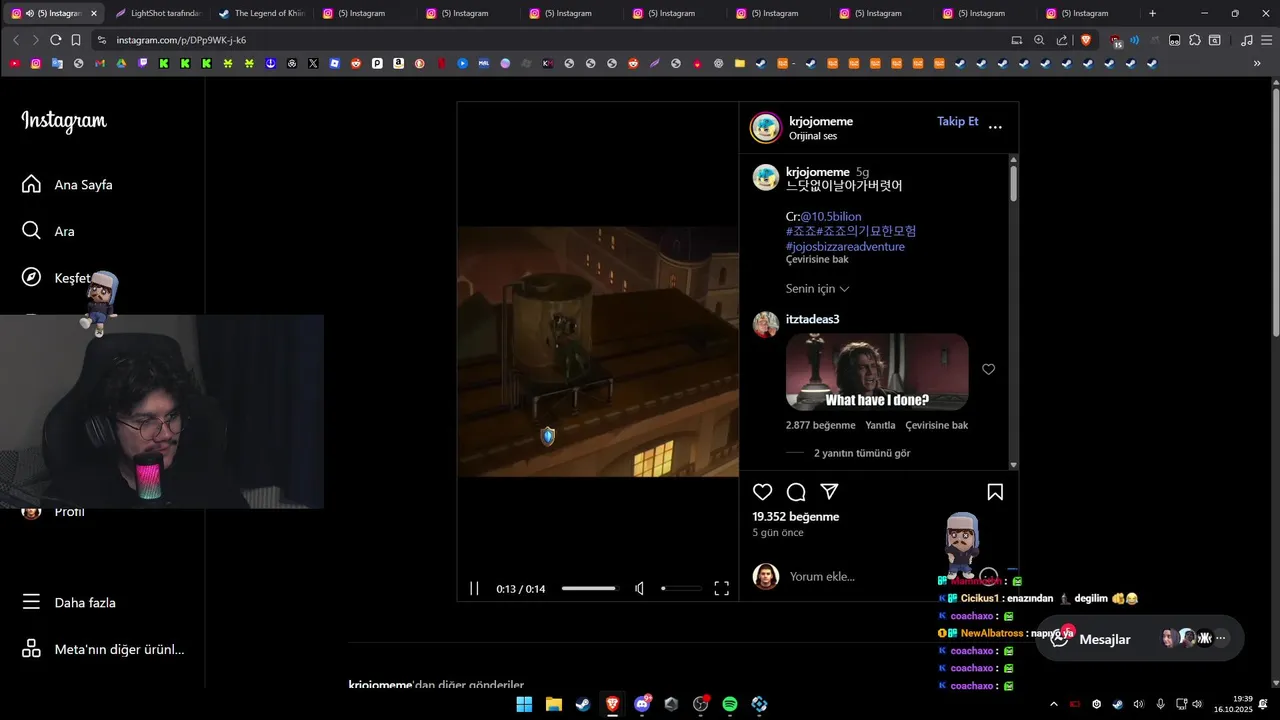Viewport: 1280px width, 720px height.
Task: Enter fullscreen video mode
Action: [721, 589]
